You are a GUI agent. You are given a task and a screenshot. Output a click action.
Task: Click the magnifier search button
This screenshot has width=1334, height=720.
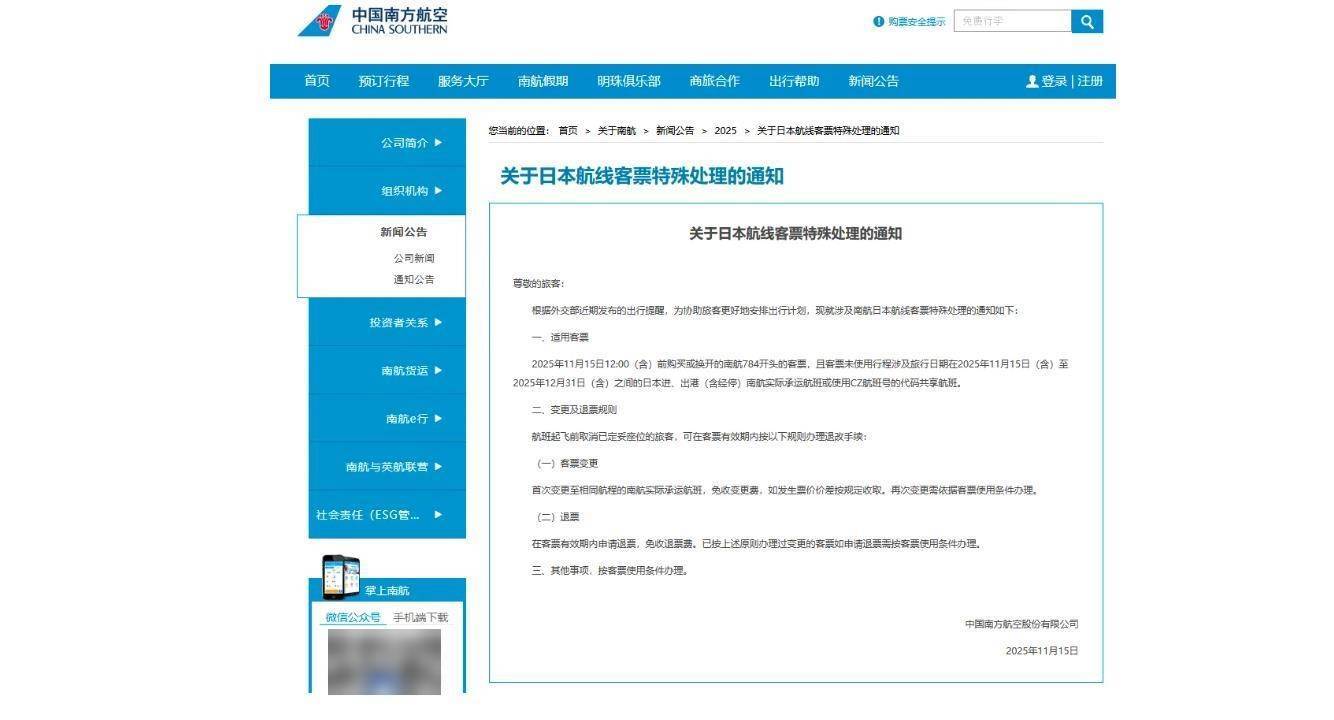pyautogui.click(x=1086, y=21)
